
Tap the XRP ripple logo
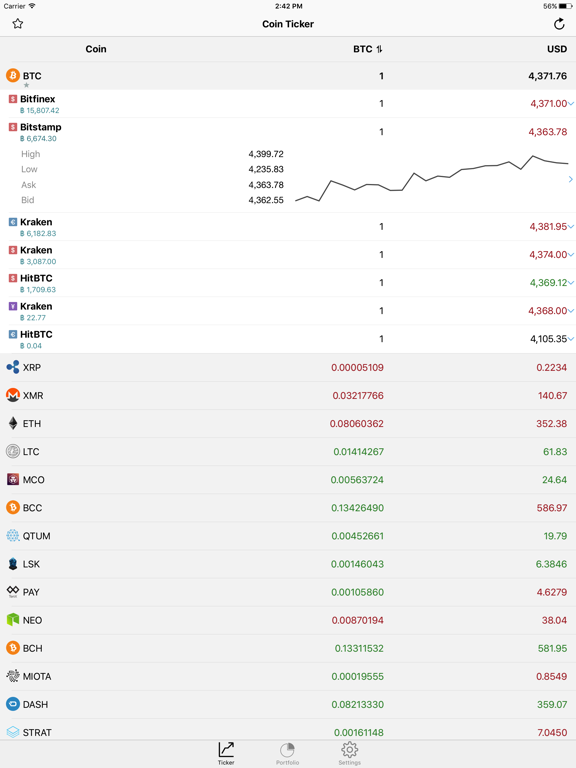13,367
